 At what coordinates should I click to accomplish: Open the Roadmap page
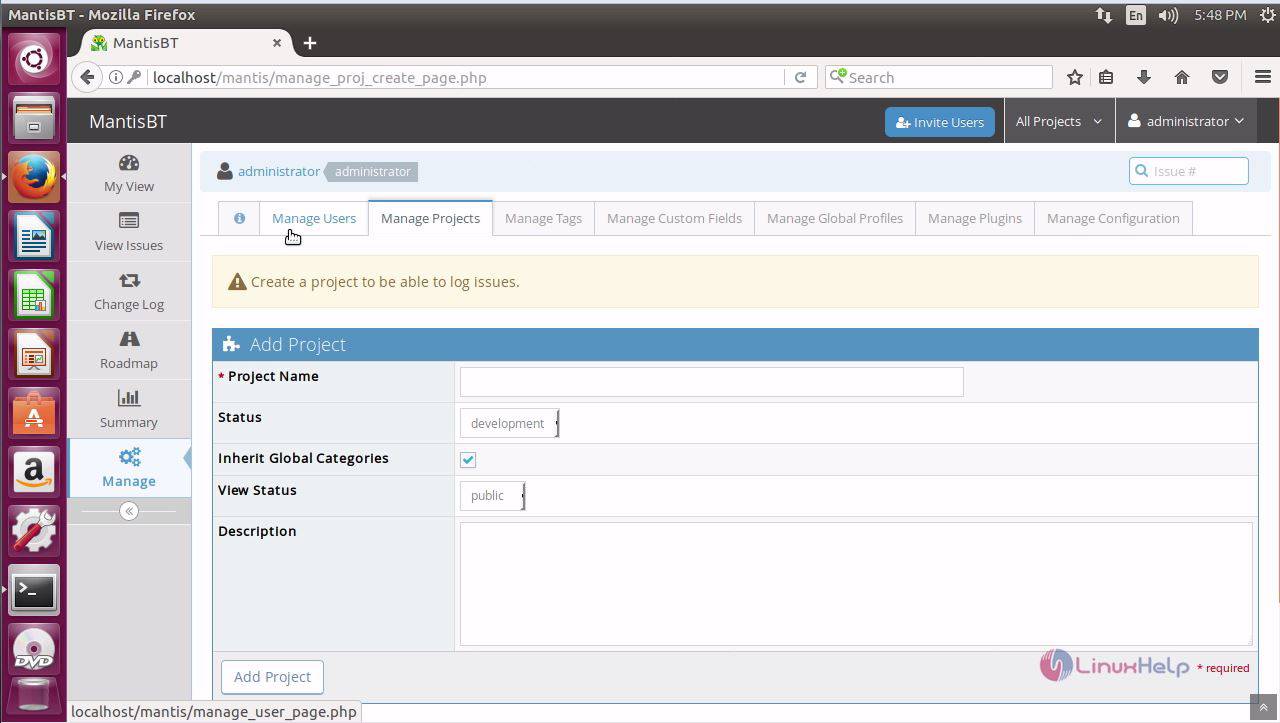(x=129, y=350)
